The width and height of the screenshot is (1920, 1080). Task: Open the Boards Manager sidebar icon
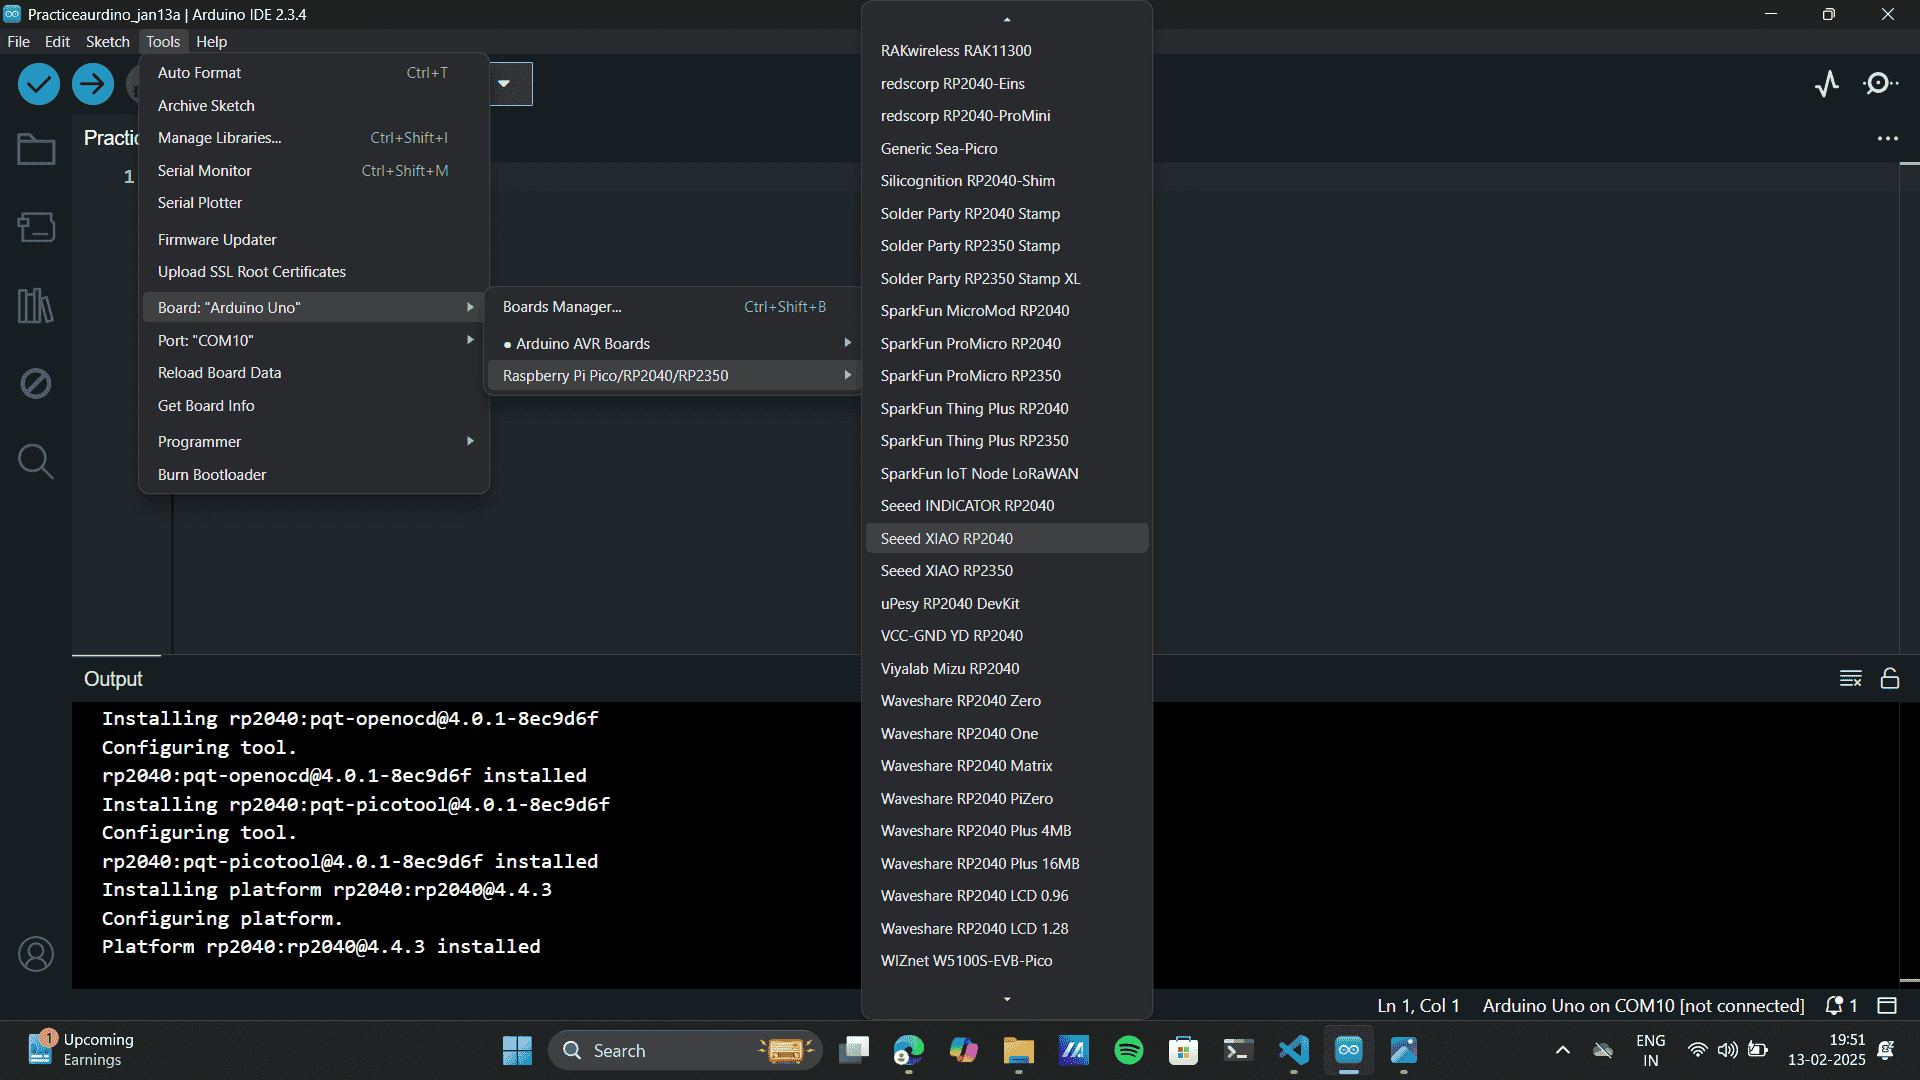coord(36,227)
